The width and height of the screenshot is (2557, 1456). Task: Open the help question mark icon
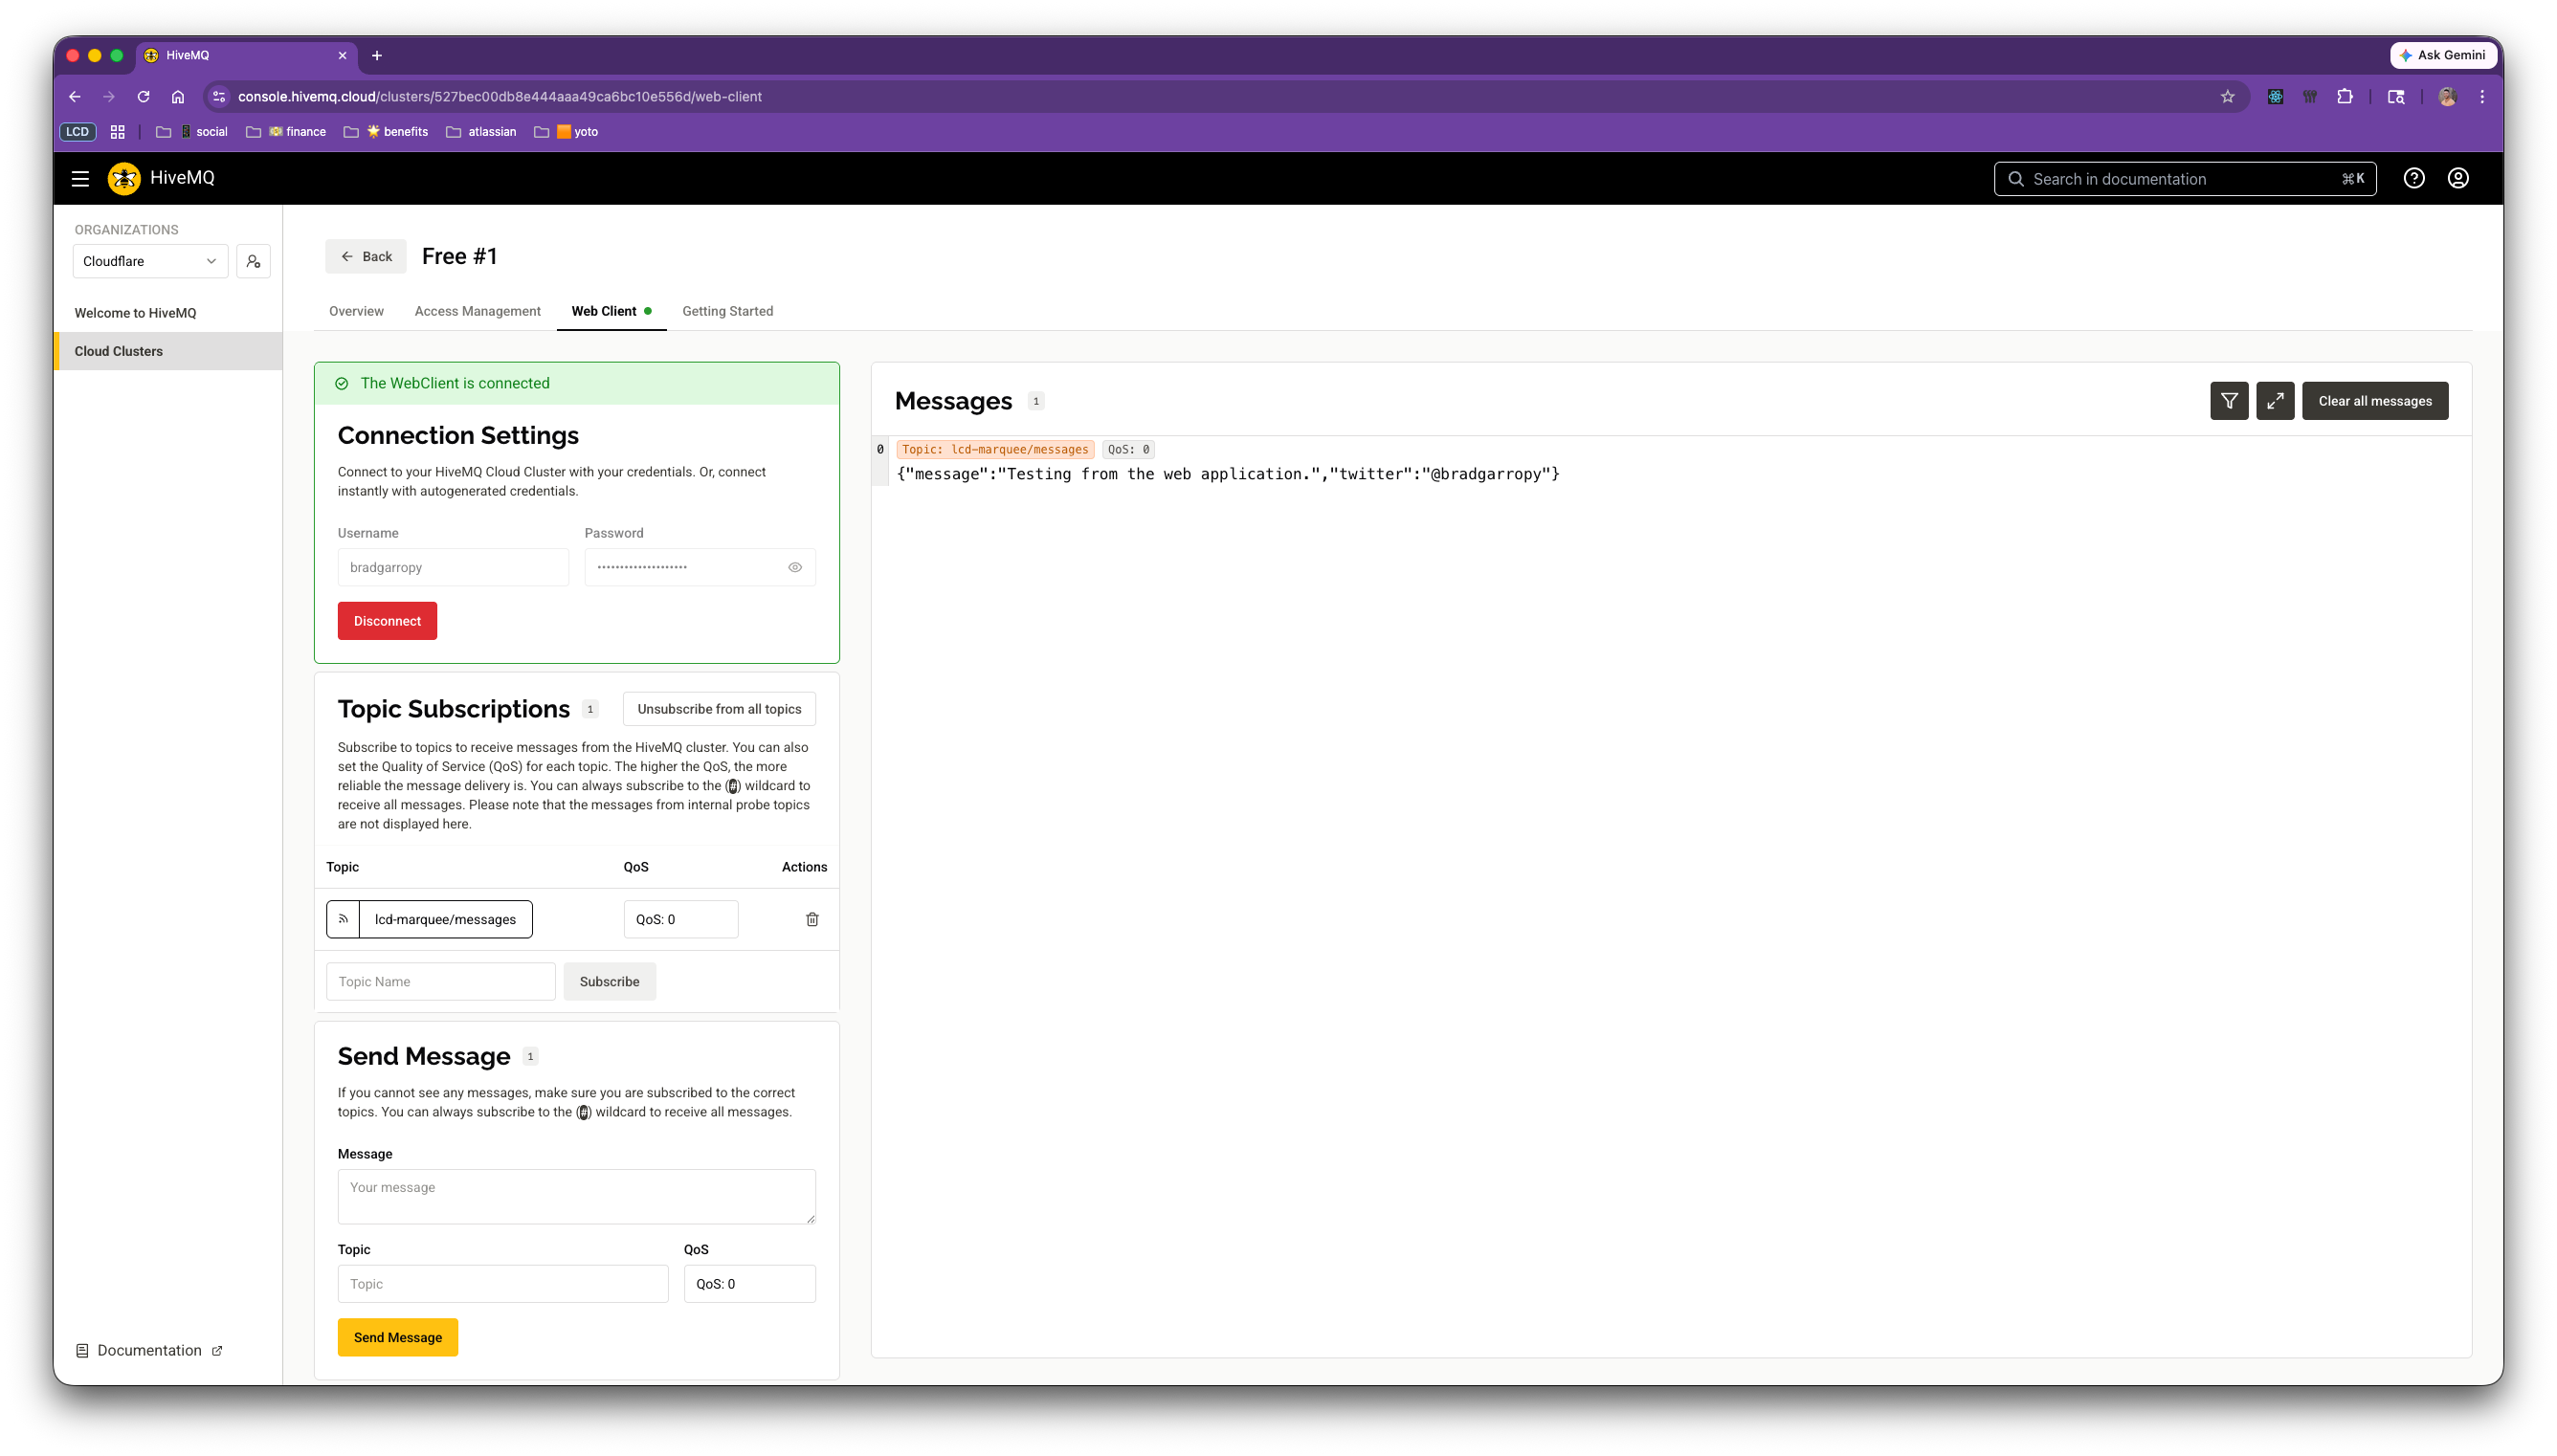pos(2414,178)
